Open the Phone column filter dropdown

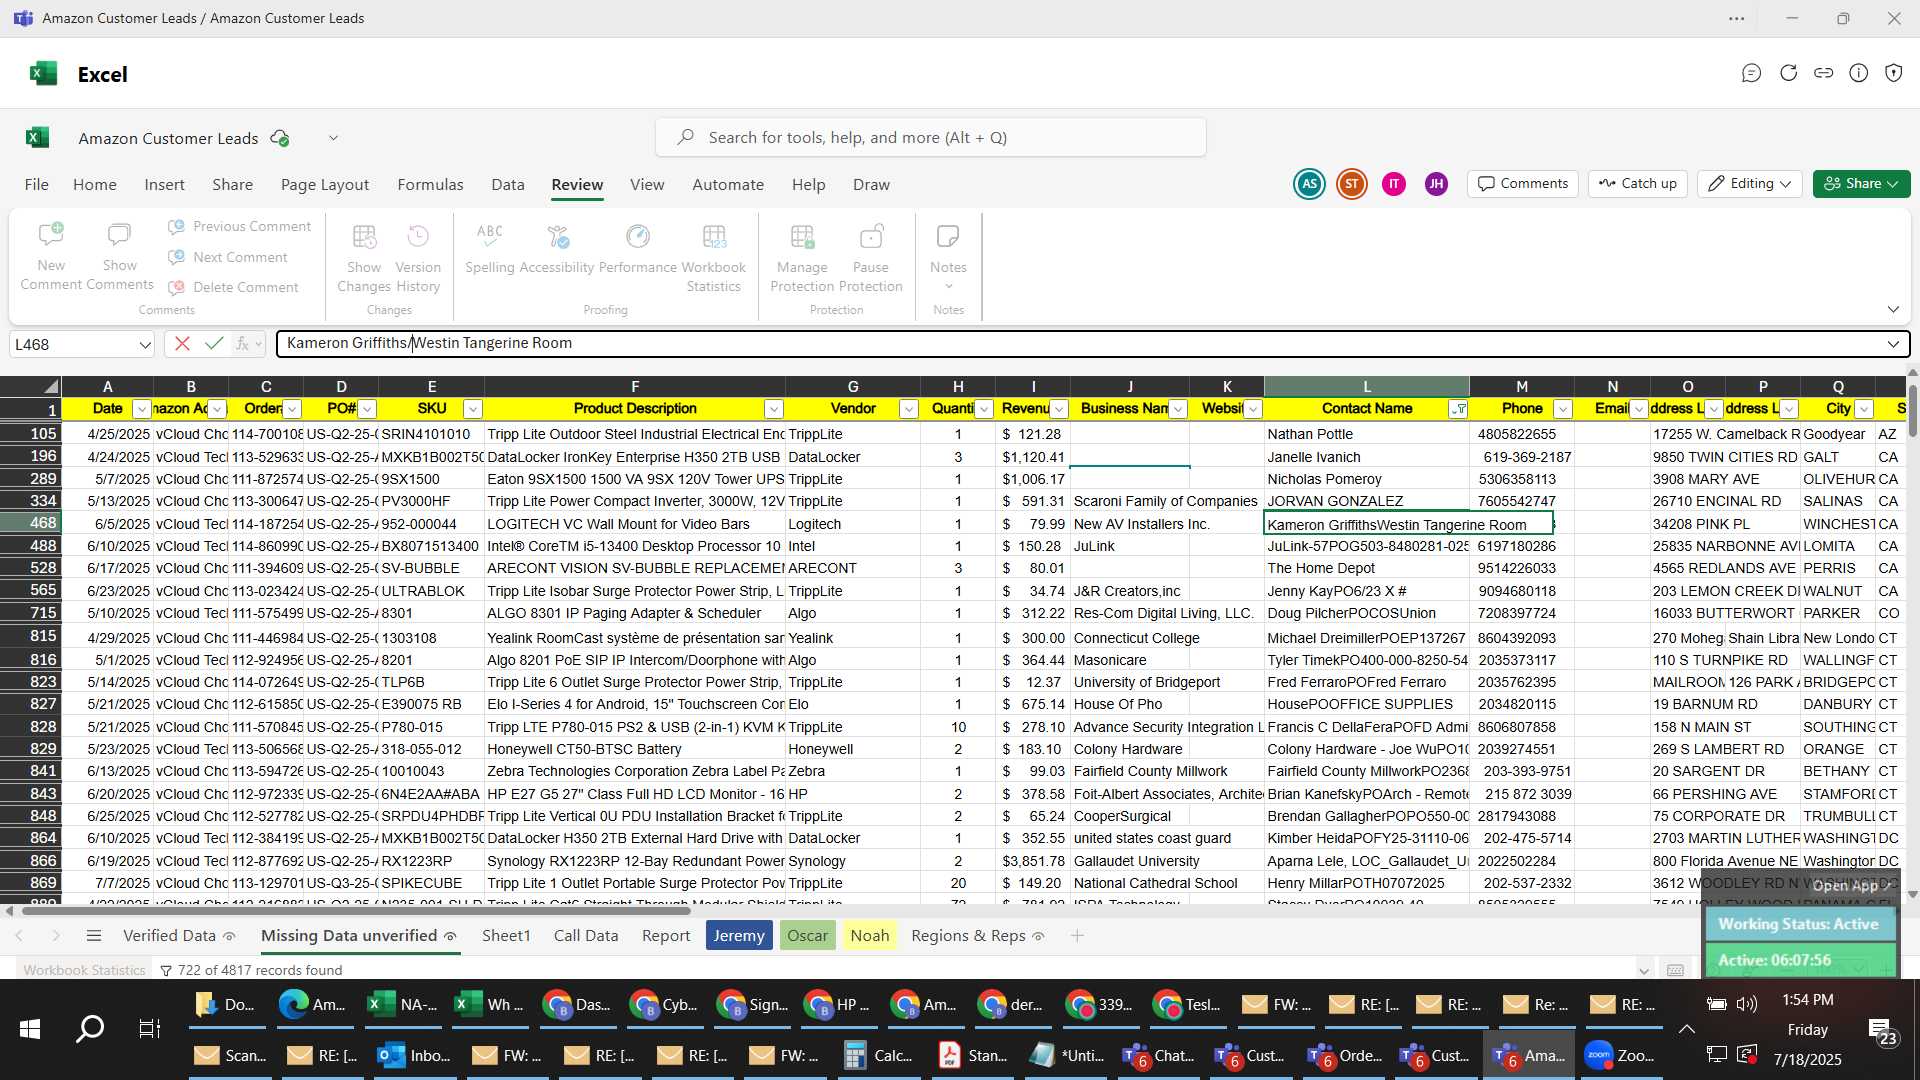pos(1563,409)
